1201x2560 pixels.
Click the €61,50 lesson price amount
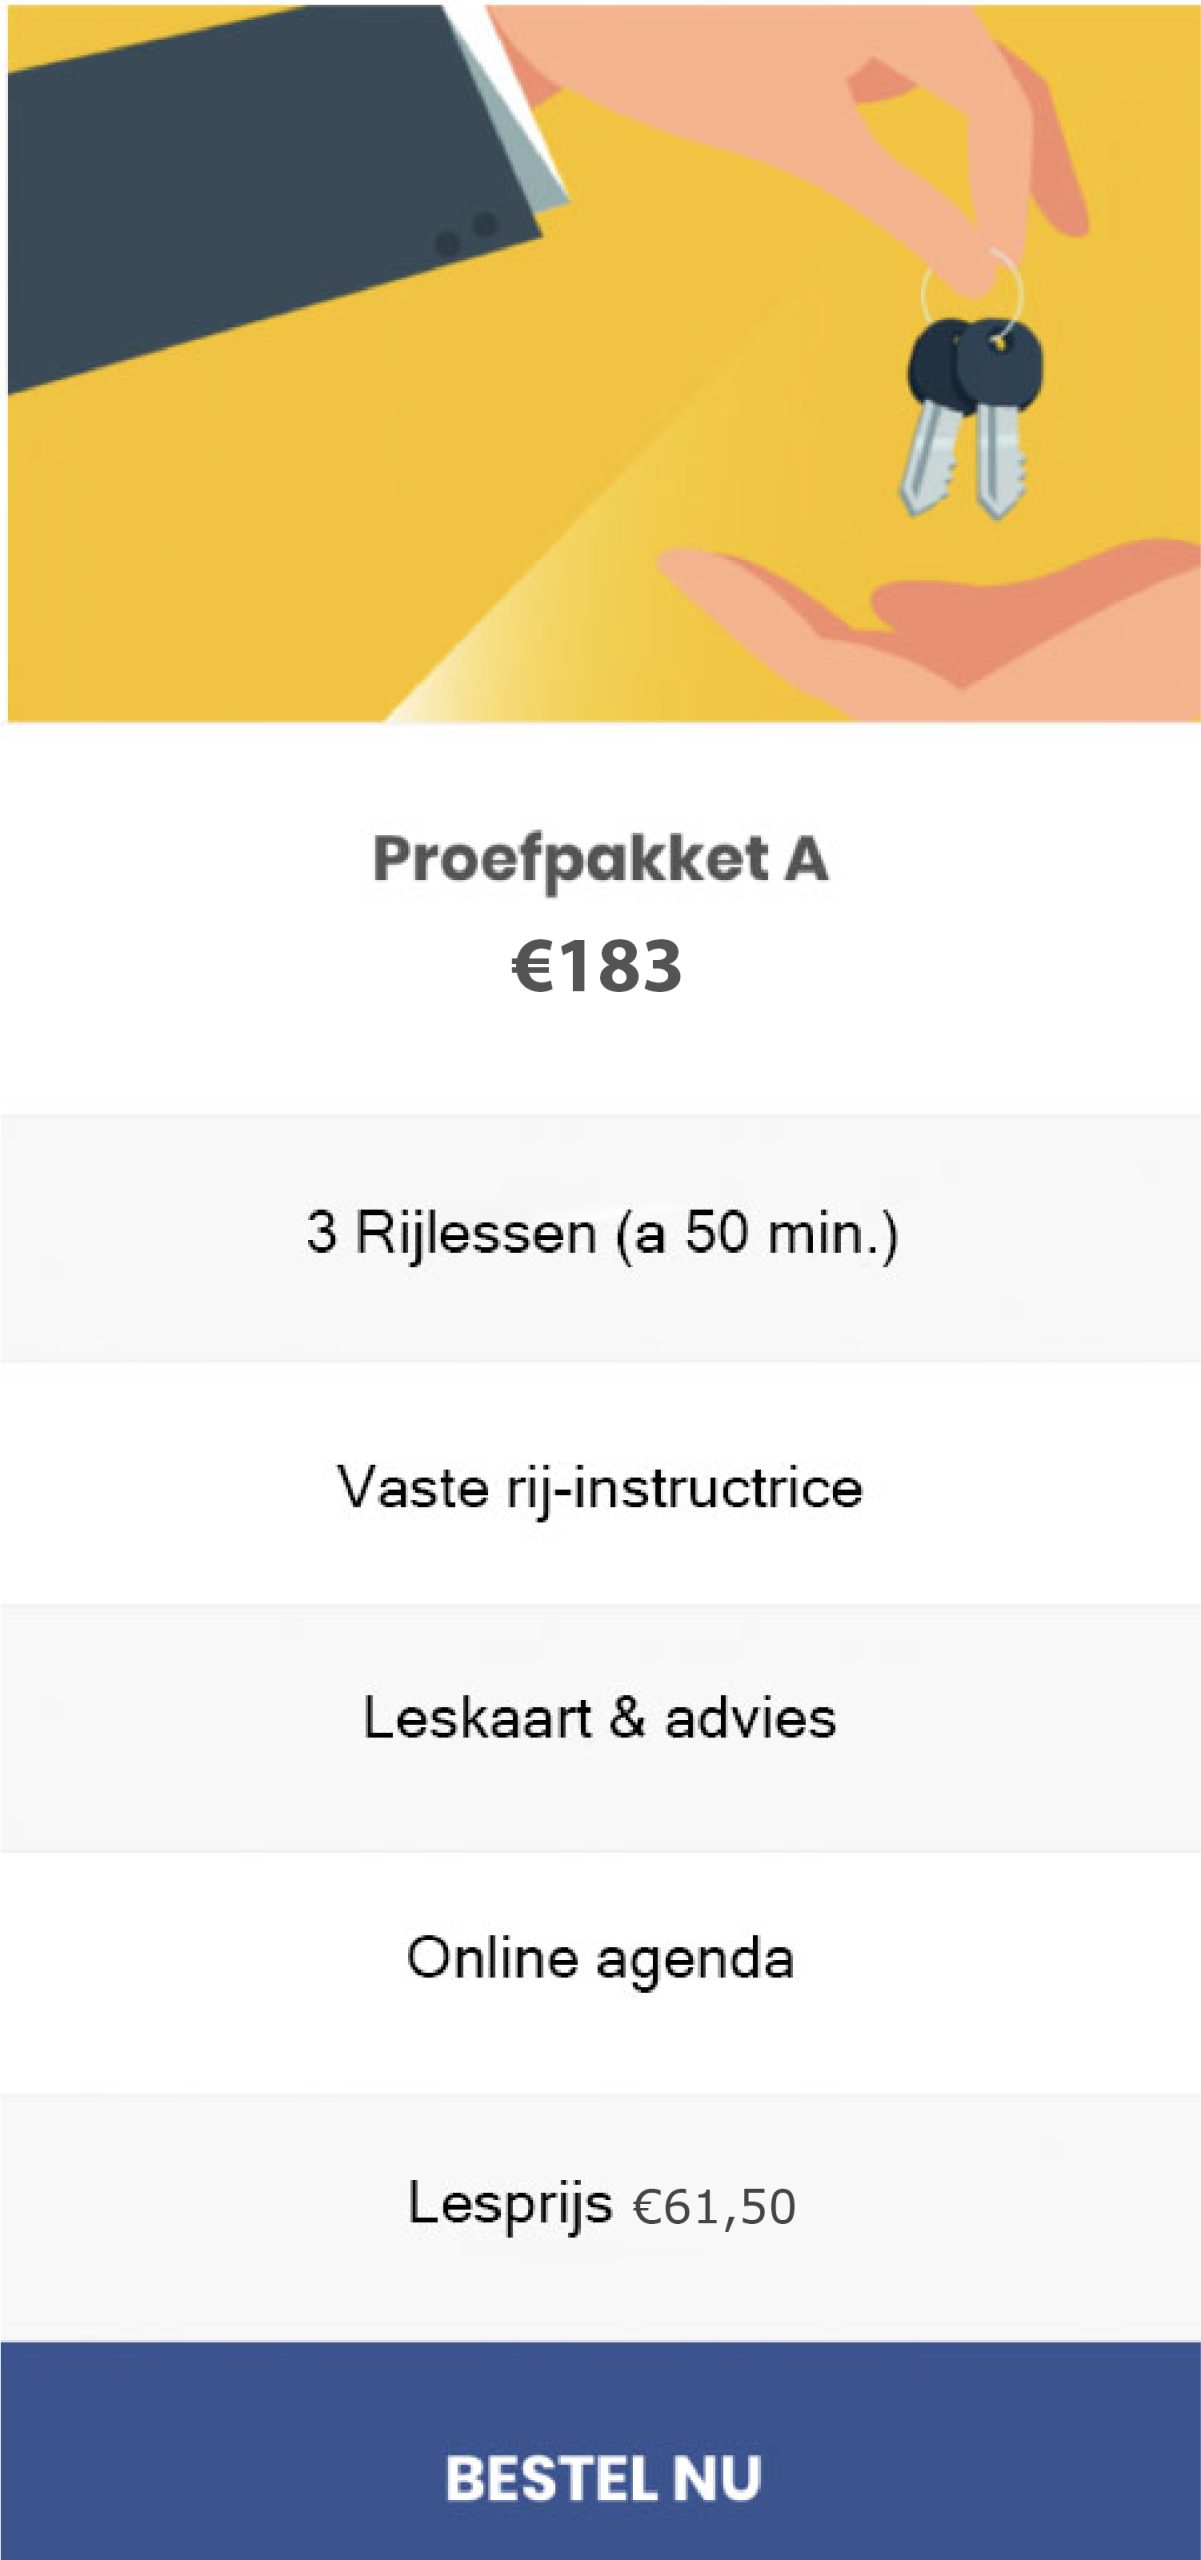[714, 2207]
